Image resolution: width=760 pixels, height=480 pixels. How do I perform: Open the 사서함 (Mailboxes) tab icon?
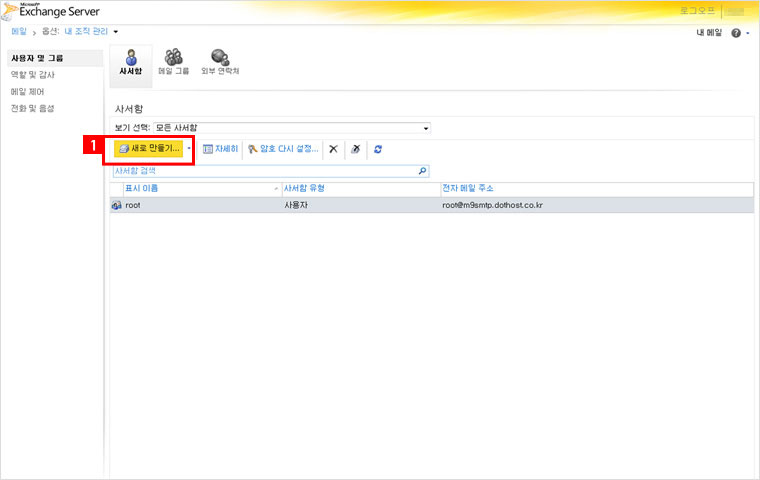coord(130,59)
